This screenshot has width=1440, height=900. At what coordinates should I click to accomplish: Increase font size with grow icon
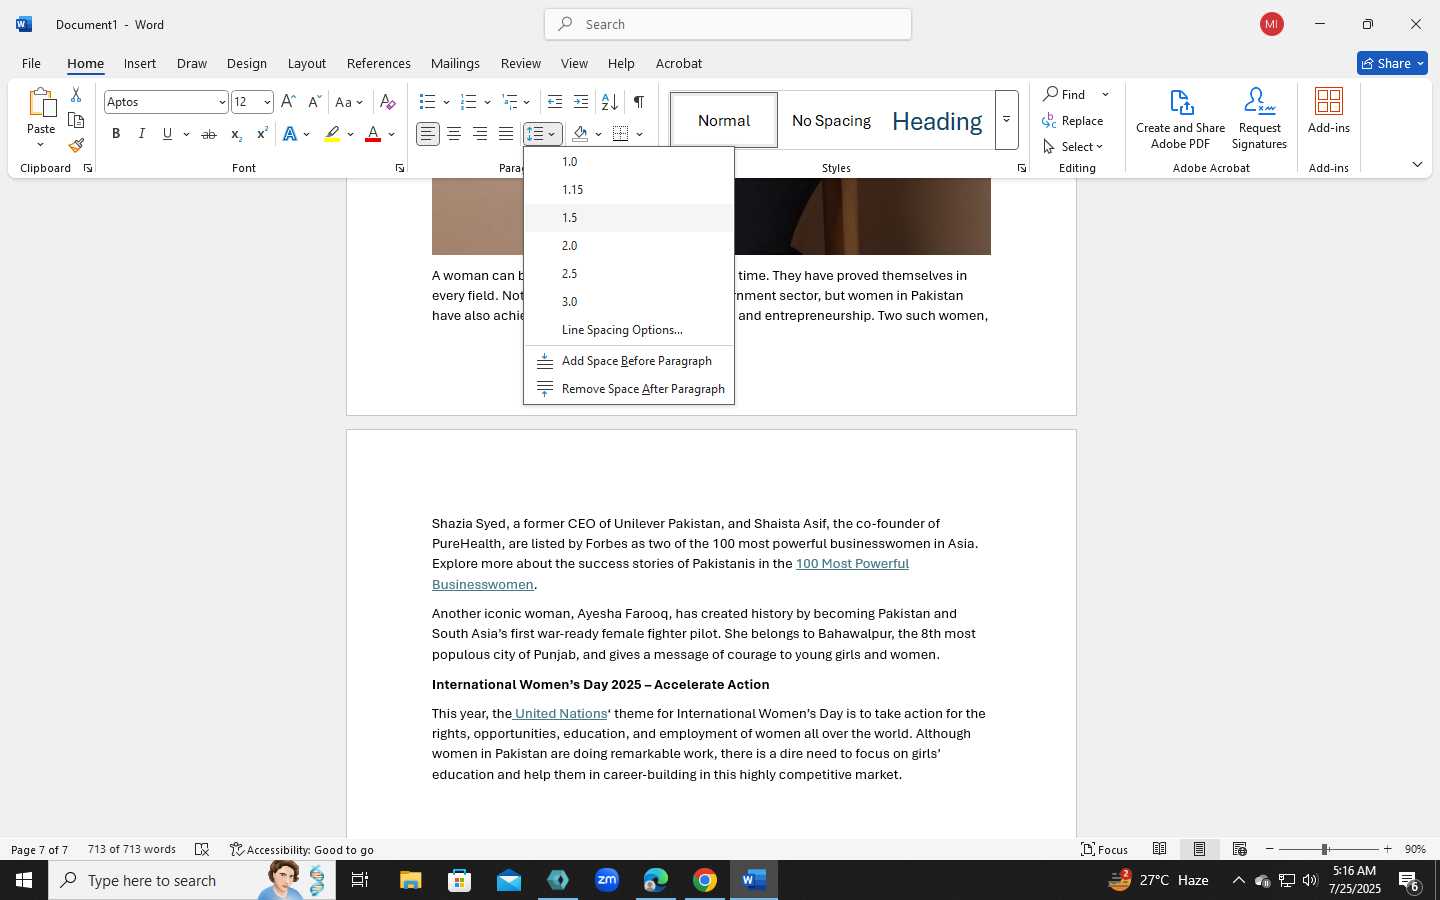point(288,102)
